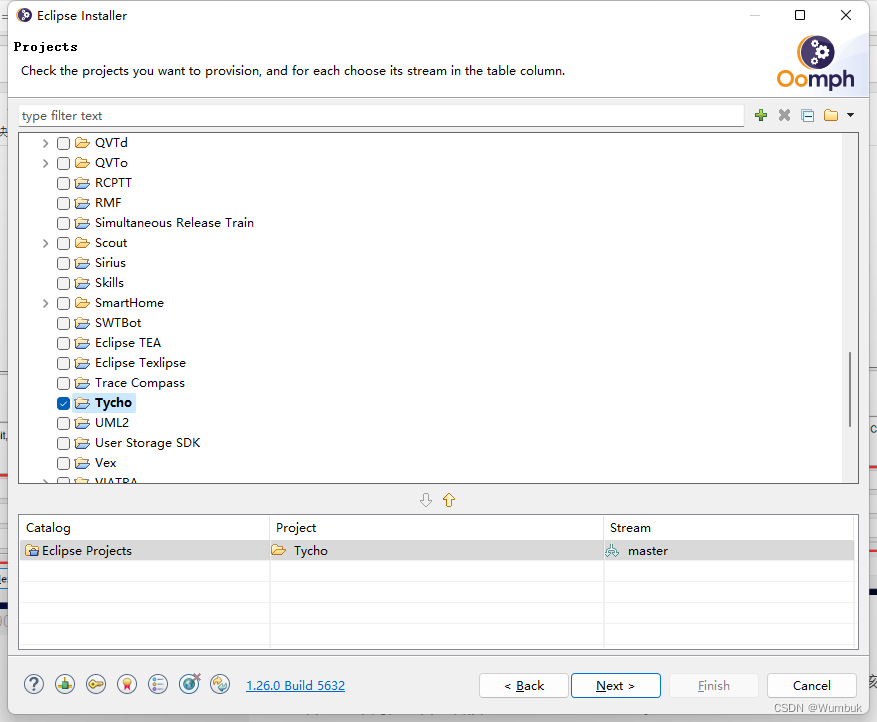This screenshot has height=722, width=877.
Task: Click the Back button
Action: click(x=524, y=686)
